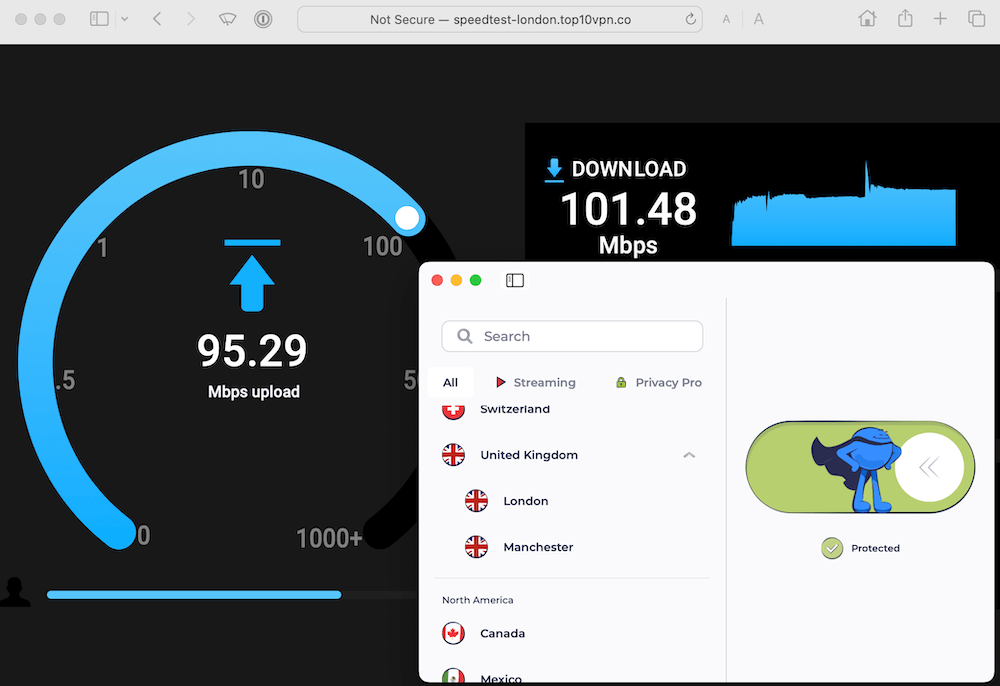Click the London UK flag icon
This screenshot has width=1000, height=686.
(476, 501)
